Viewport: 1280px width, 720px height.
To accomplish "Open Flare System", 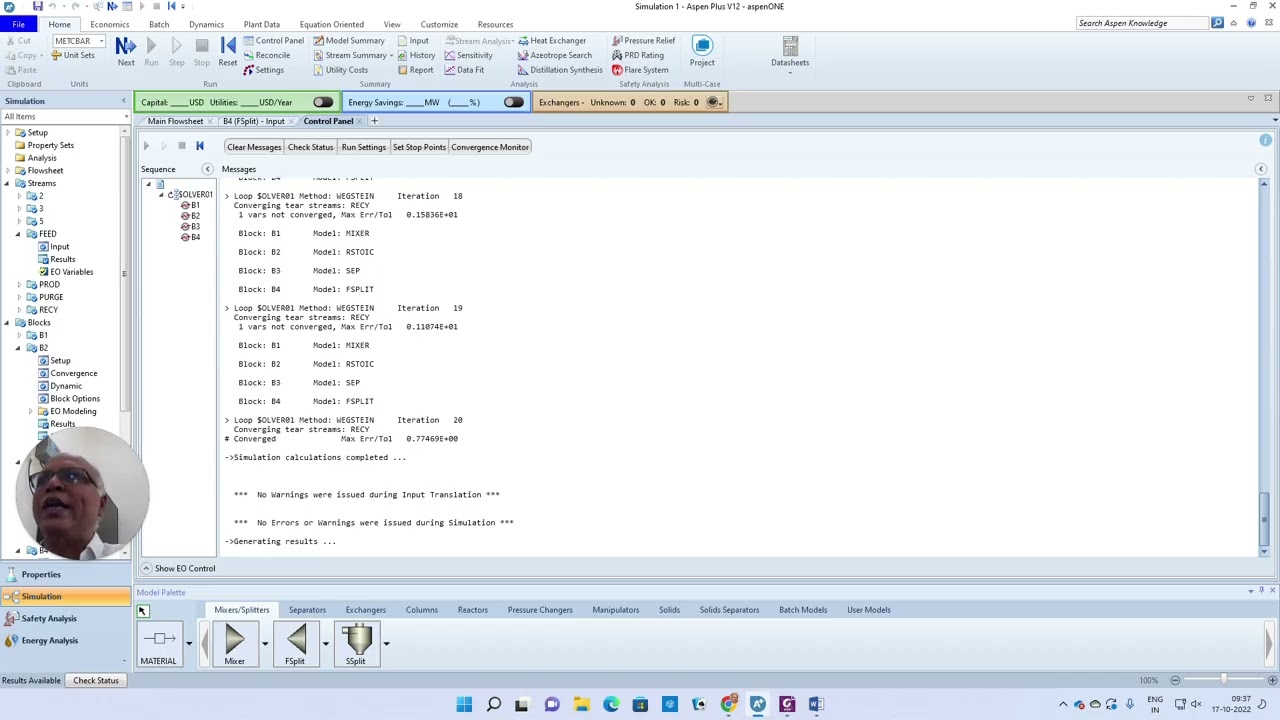I will 640,70.
